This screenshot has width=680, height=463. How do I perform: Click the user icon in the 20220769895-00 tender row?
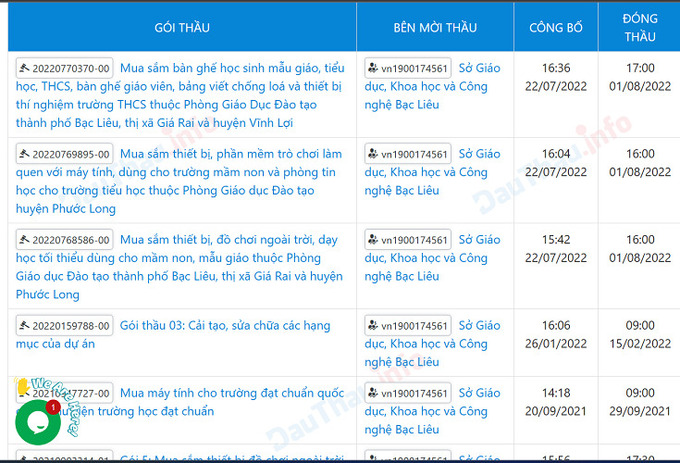coord(373,155)
